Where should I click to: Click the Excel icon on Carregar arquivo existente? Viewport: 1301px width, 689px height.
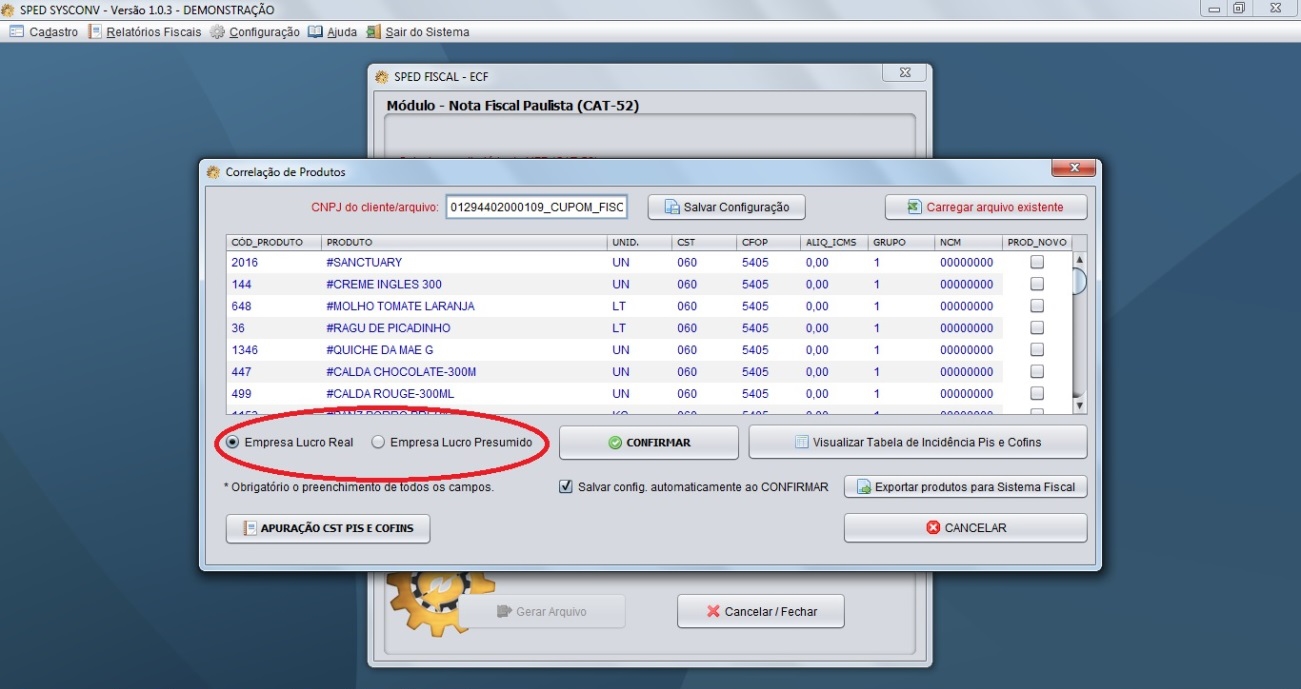pos(913,207)
